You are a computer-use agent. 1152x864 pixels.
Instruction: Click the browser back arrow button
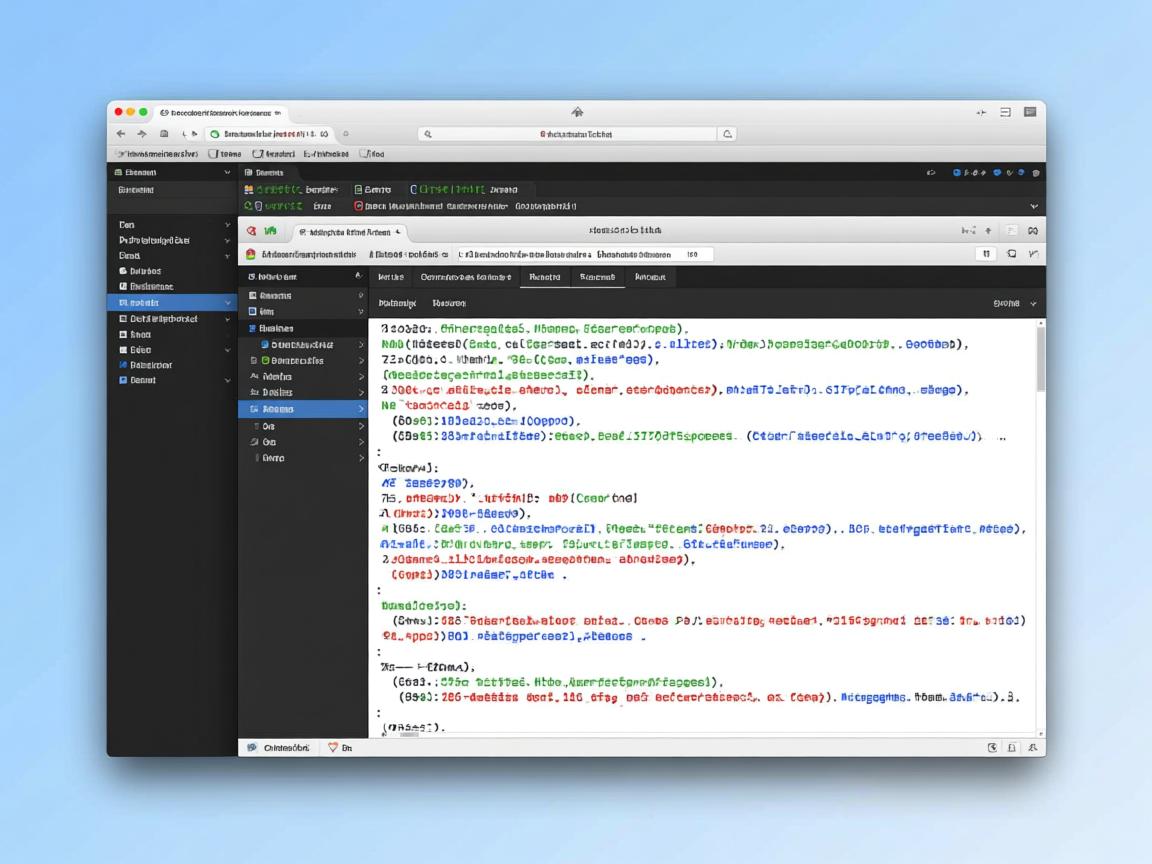(121, 134)
